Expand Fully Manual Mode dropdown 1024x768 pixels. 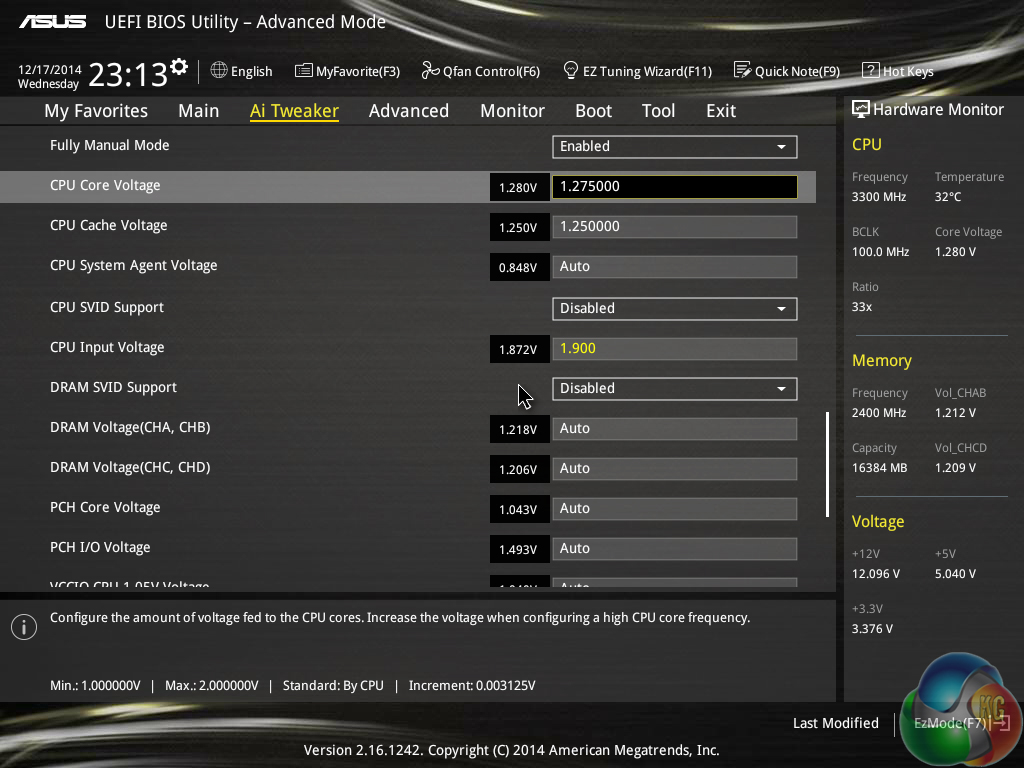point(674,147)
